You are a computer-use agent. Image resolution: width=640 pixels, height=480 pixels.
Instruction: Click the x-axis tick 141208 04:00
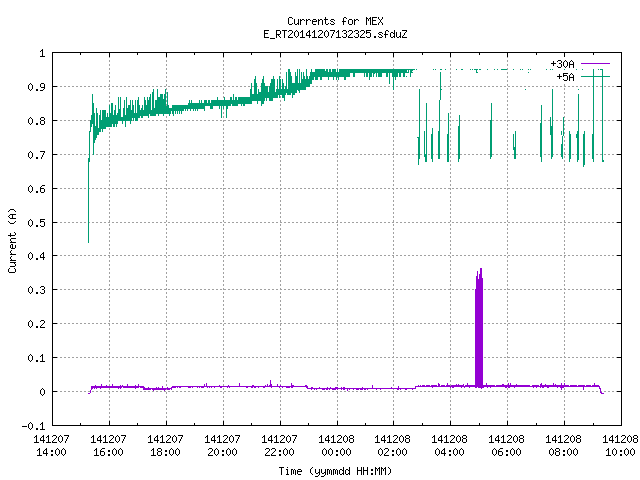pyautogui.click(x=449, y=446)
